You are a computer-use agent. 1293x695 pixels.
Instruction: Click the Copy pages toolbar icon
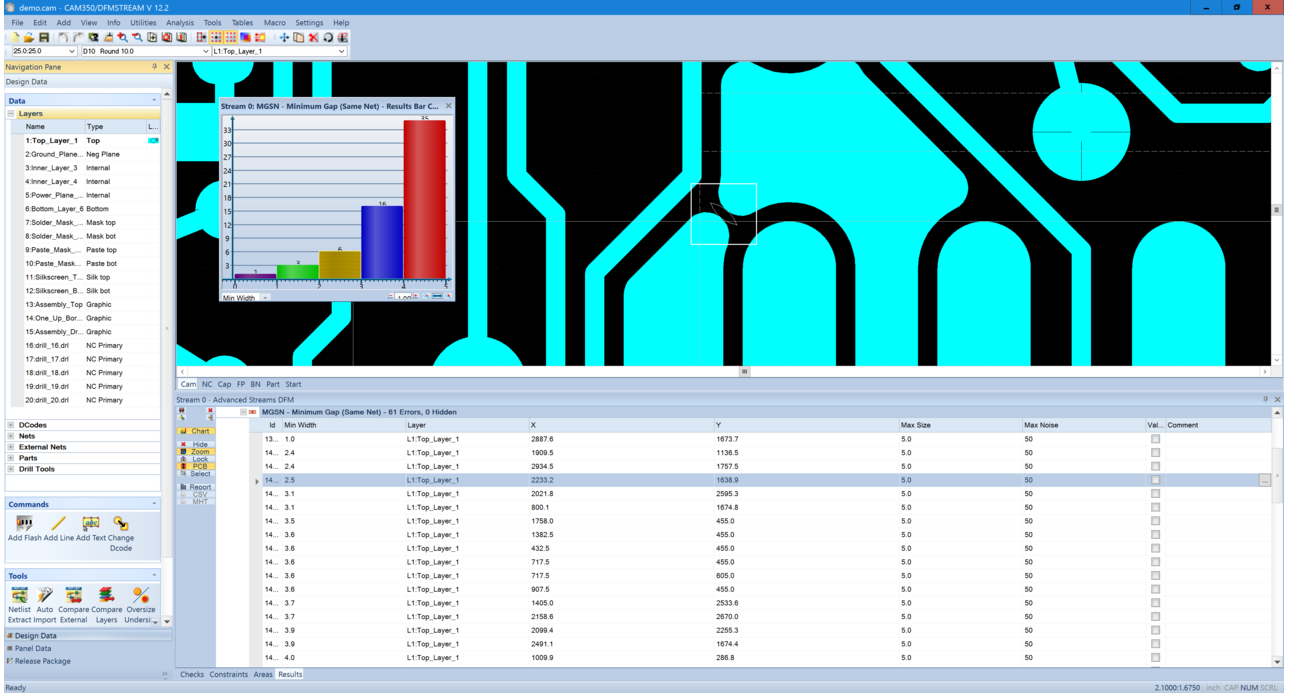point(299,37)
